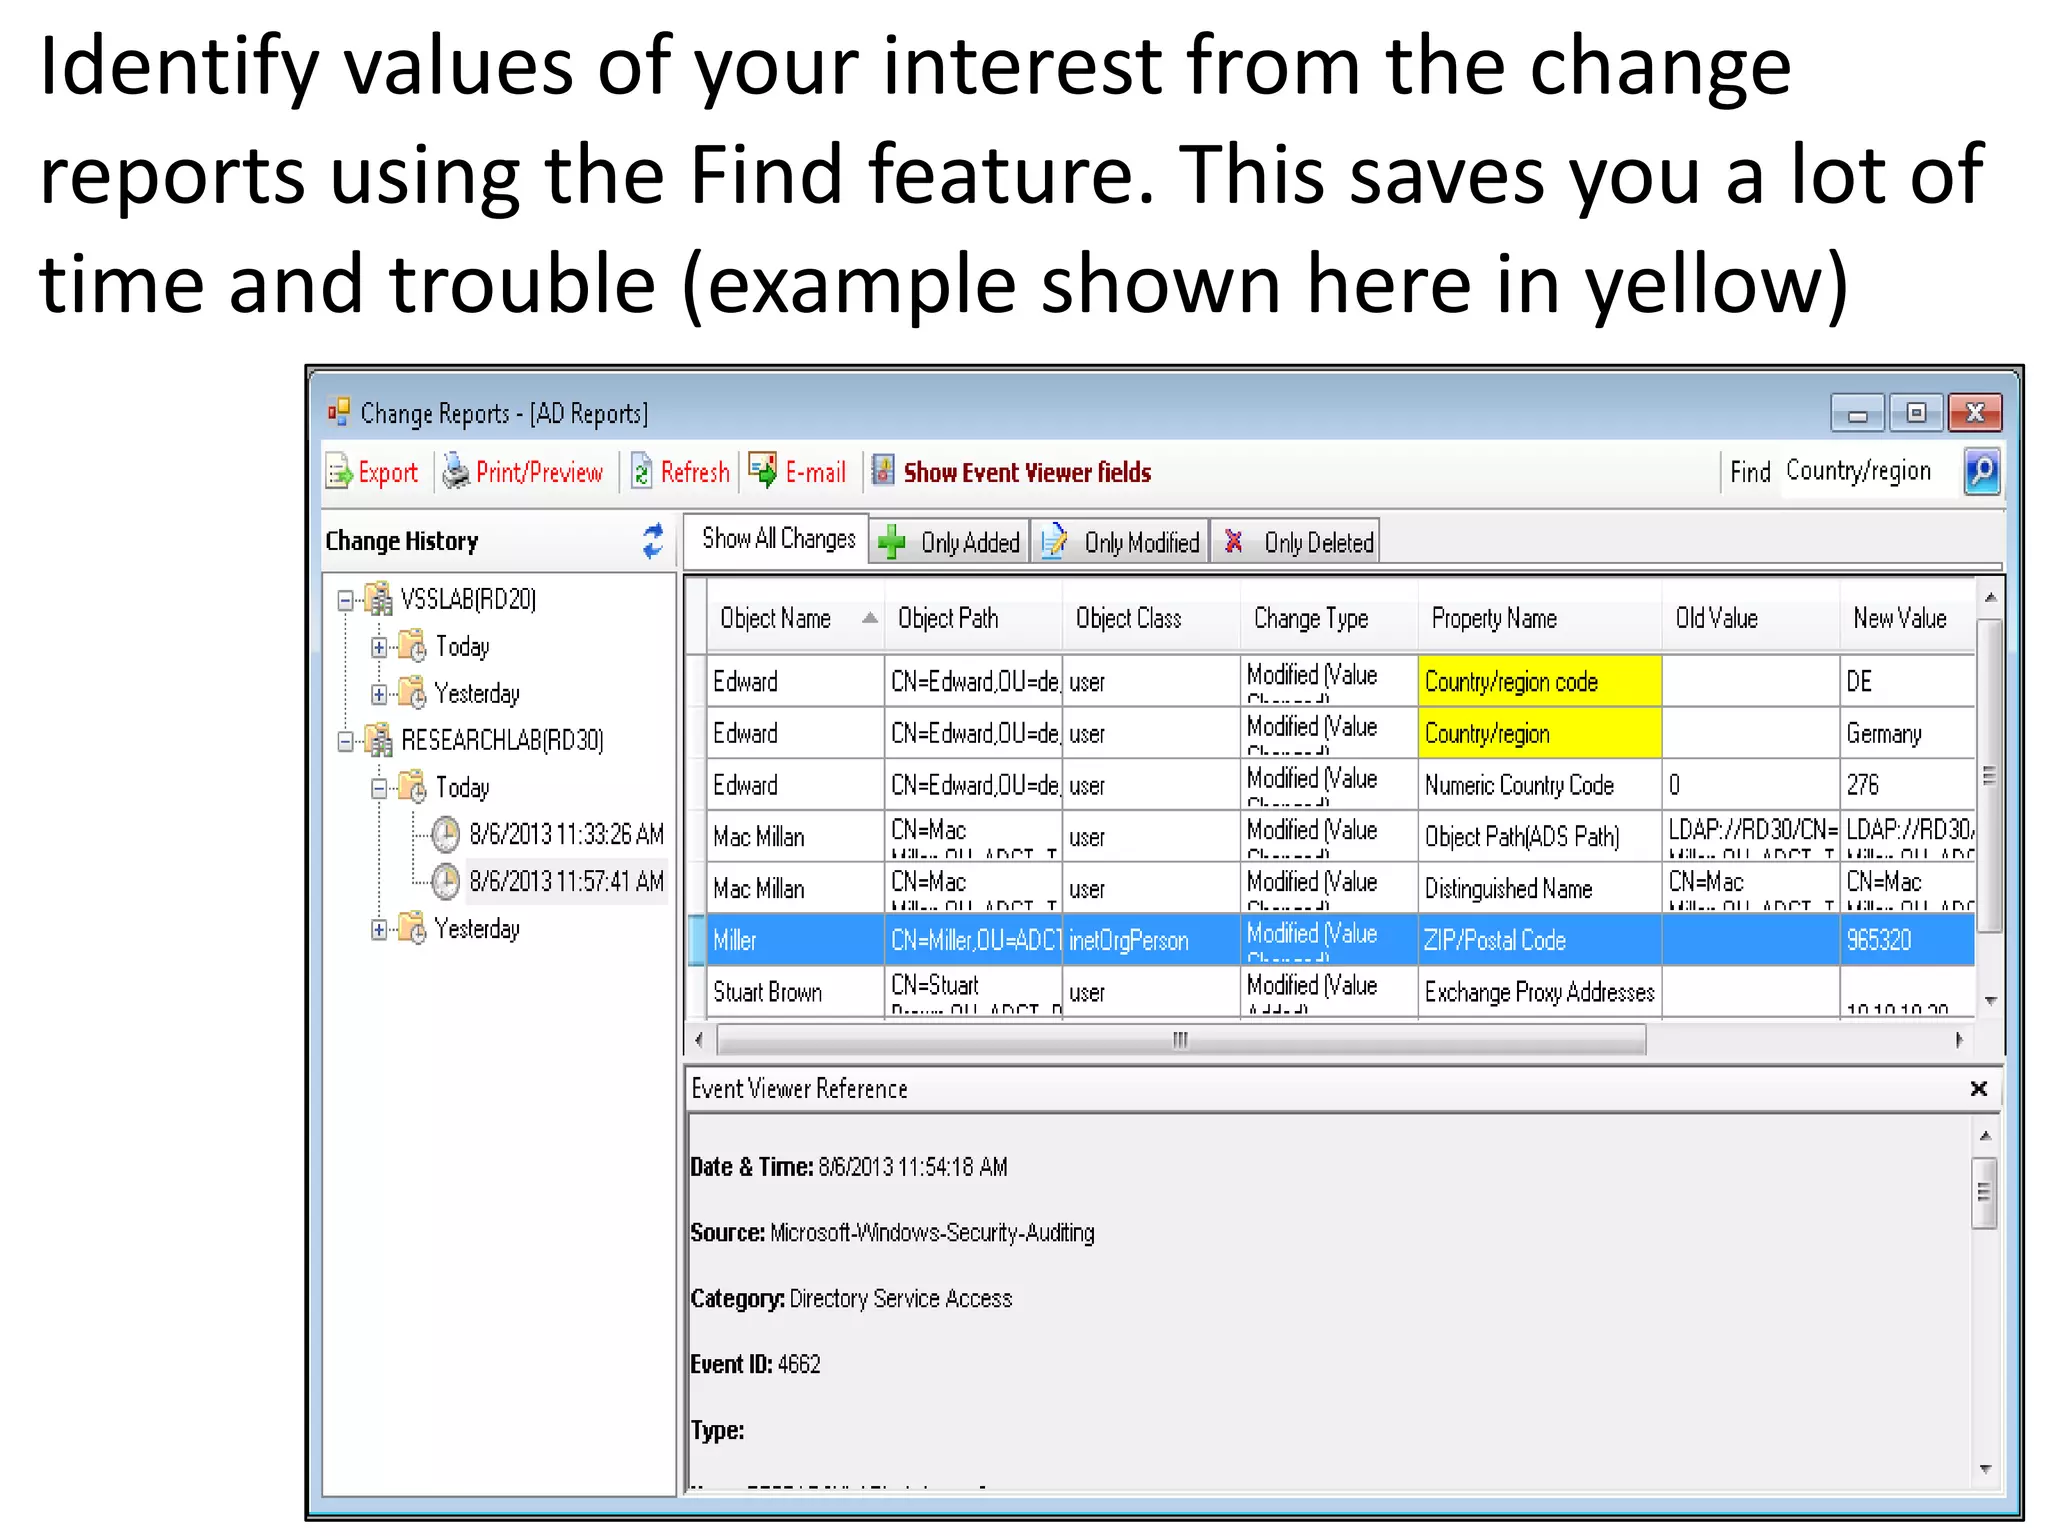This screenshot has width=2048, height=1536.
Task: Select the Miller row 'ZIP/Postal Code' cell
Action: pyautogui.click(x=1540, y=940)
